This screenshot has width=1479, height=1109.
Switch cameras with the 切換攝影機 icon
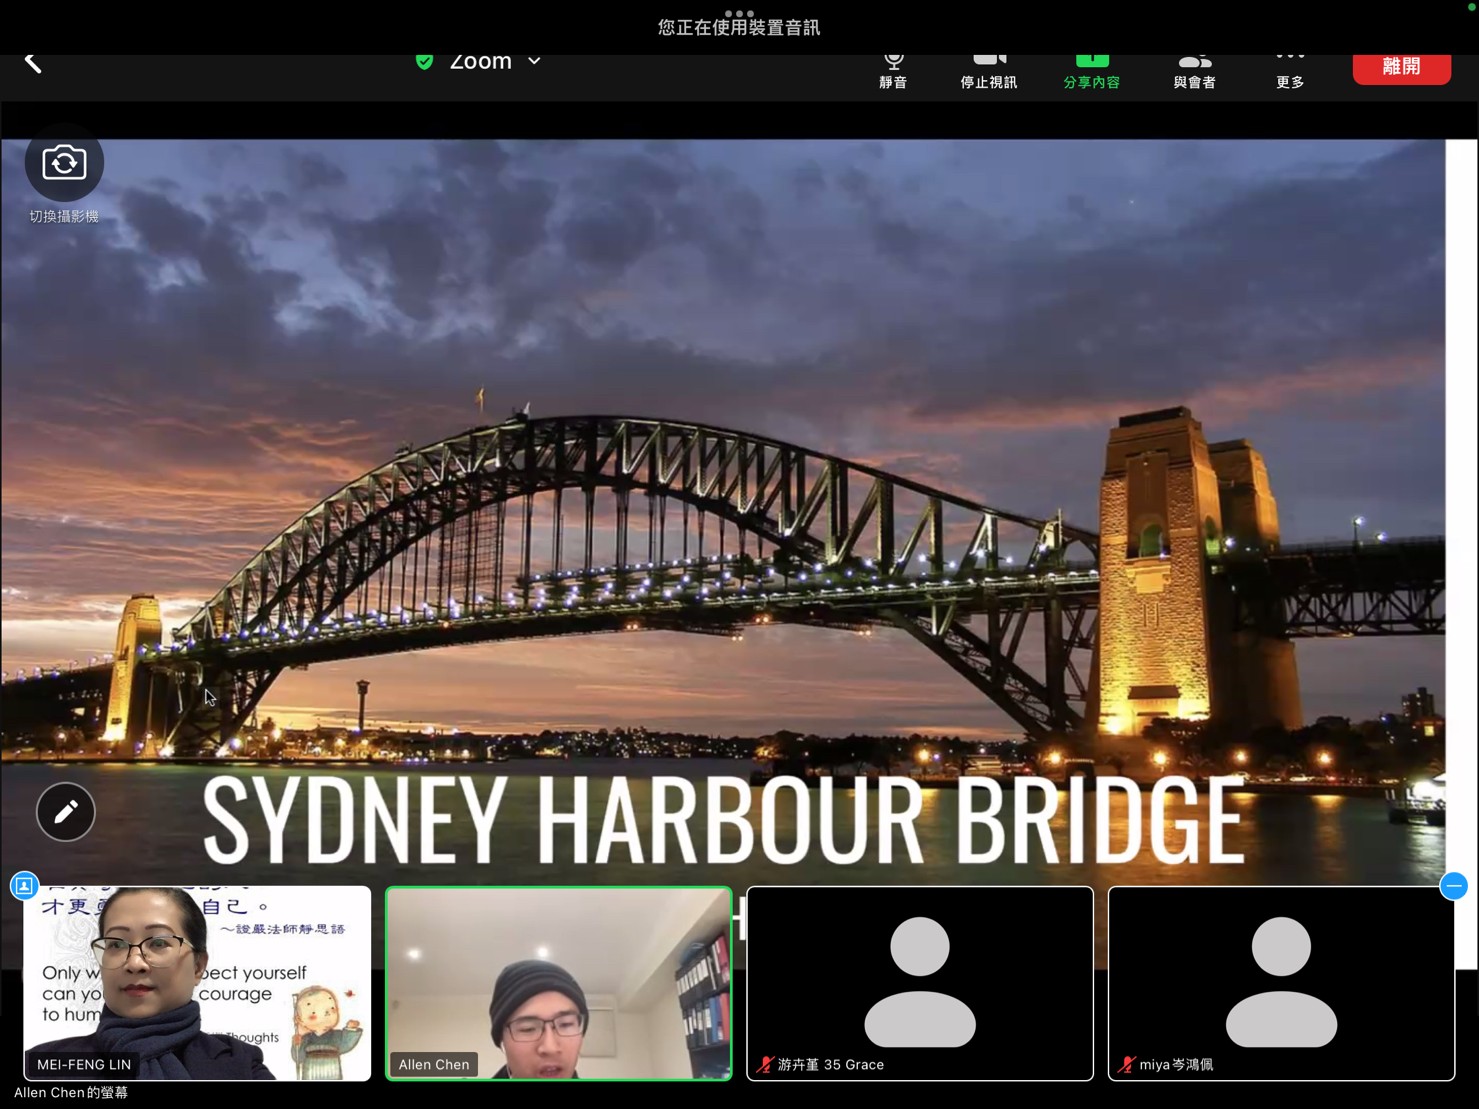click(x=64, y=163)
